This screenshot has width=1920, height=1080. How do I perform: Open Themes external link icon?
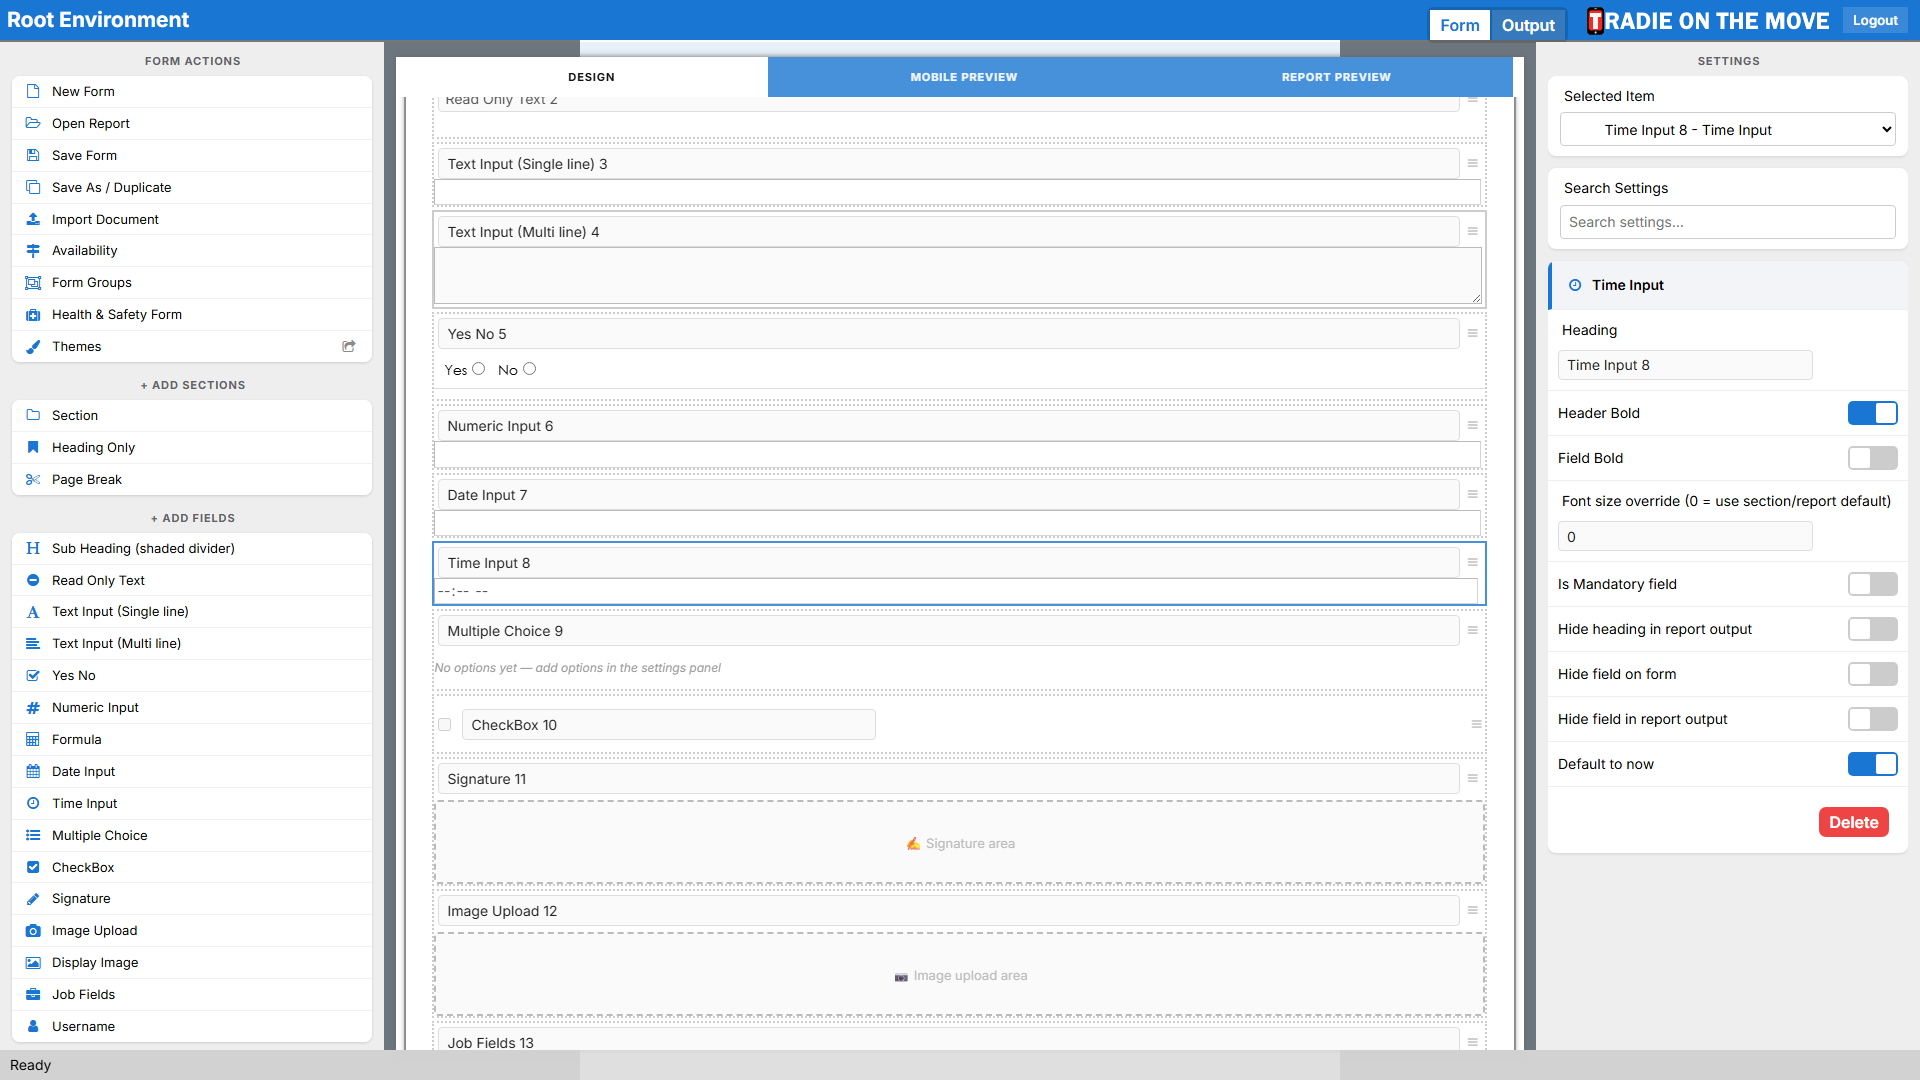(x=349, y=347)
